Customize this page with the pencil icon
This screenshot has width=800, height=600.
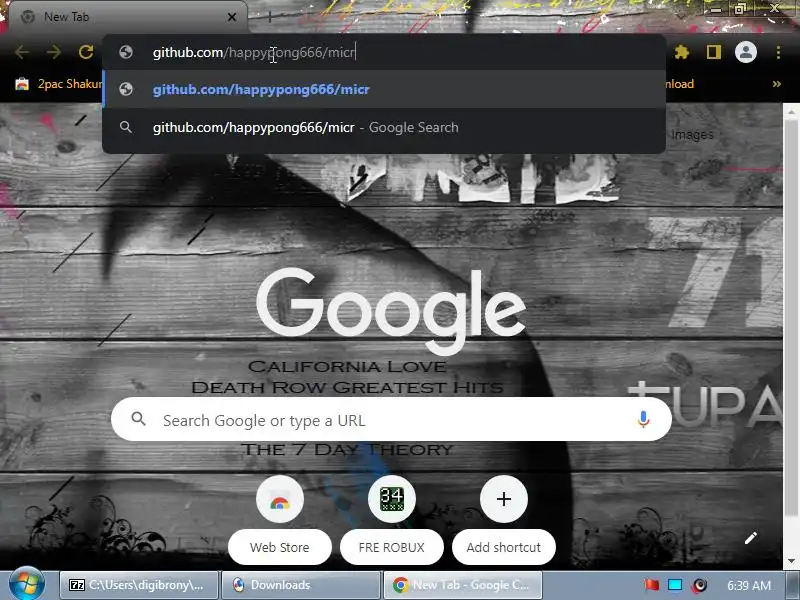[x=751, y=538]
